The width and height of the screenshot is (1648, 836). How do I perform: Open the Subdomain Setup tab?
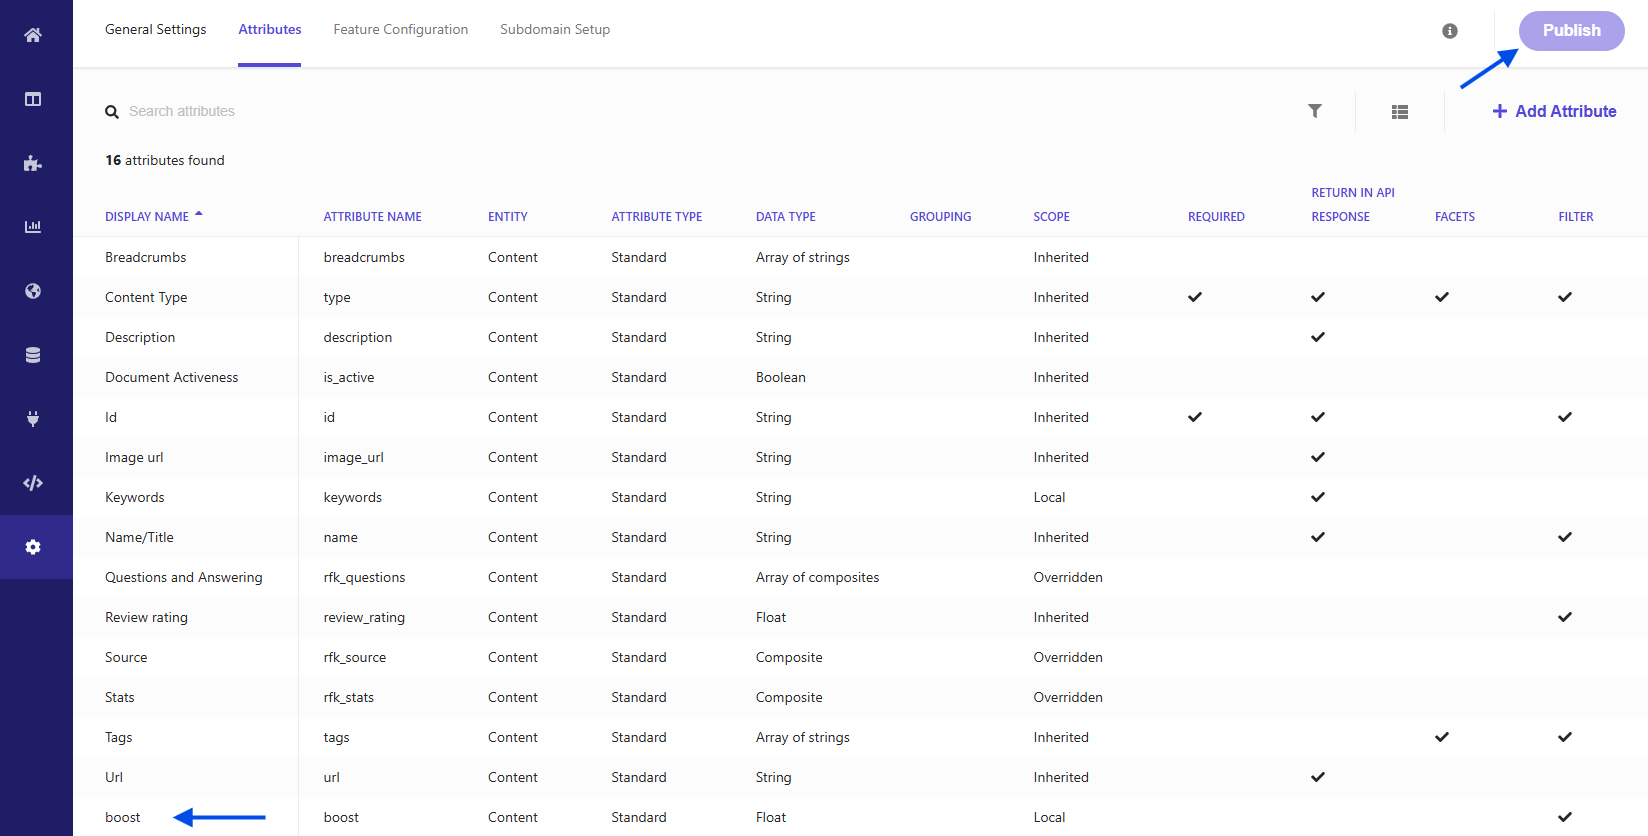pos(555,29)
